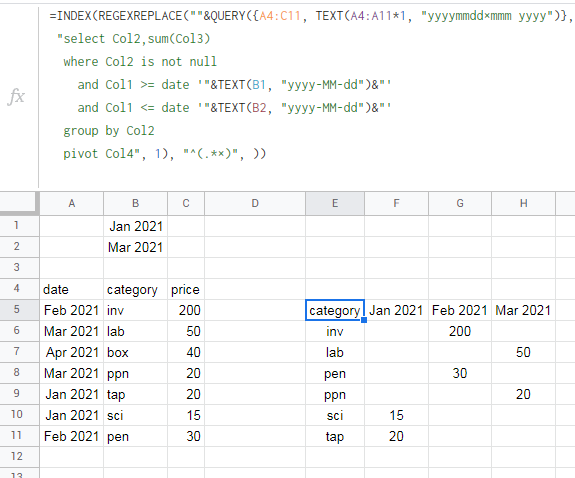Click cell E6 'inv' in pivot

335,331
